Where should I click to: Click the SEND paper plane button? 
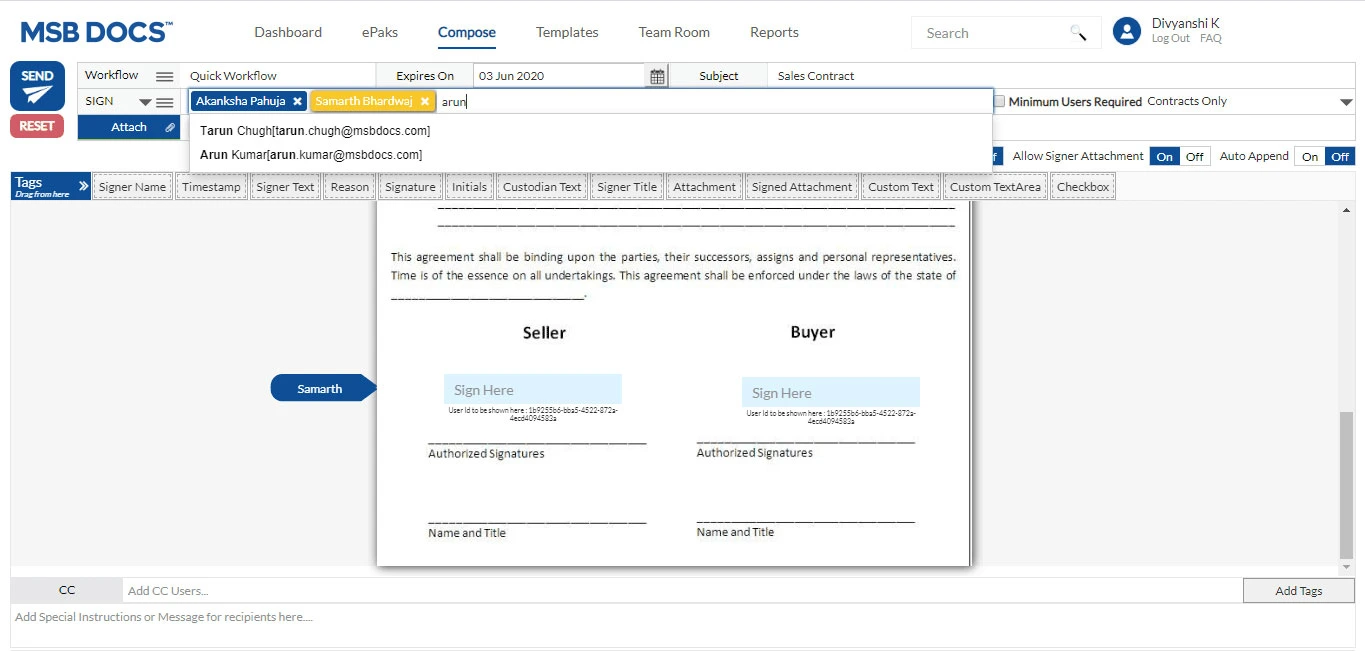[x=37, y=86]
